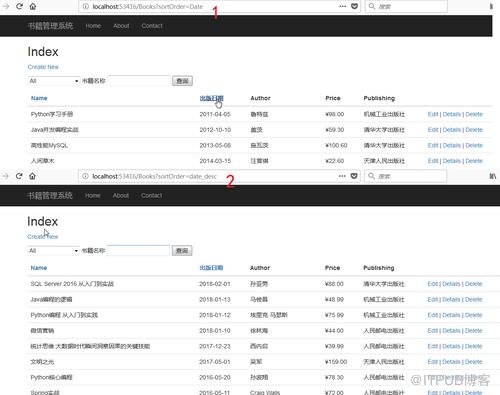Select the Python学习手册 book name cell

click(52, 114)
